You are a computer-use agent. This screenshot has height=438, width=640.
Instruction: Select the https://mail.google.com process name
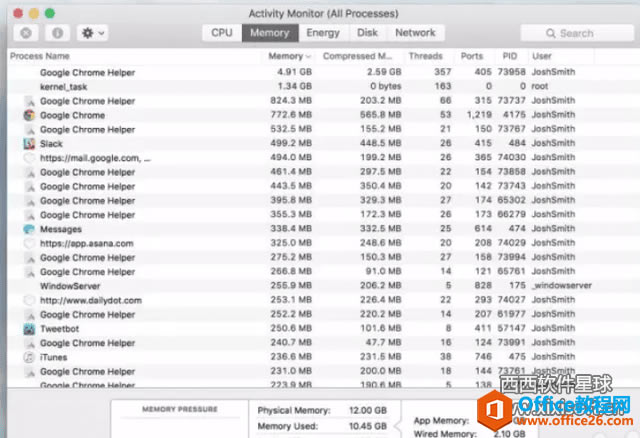pyautogui.click(x=95, y=158)
